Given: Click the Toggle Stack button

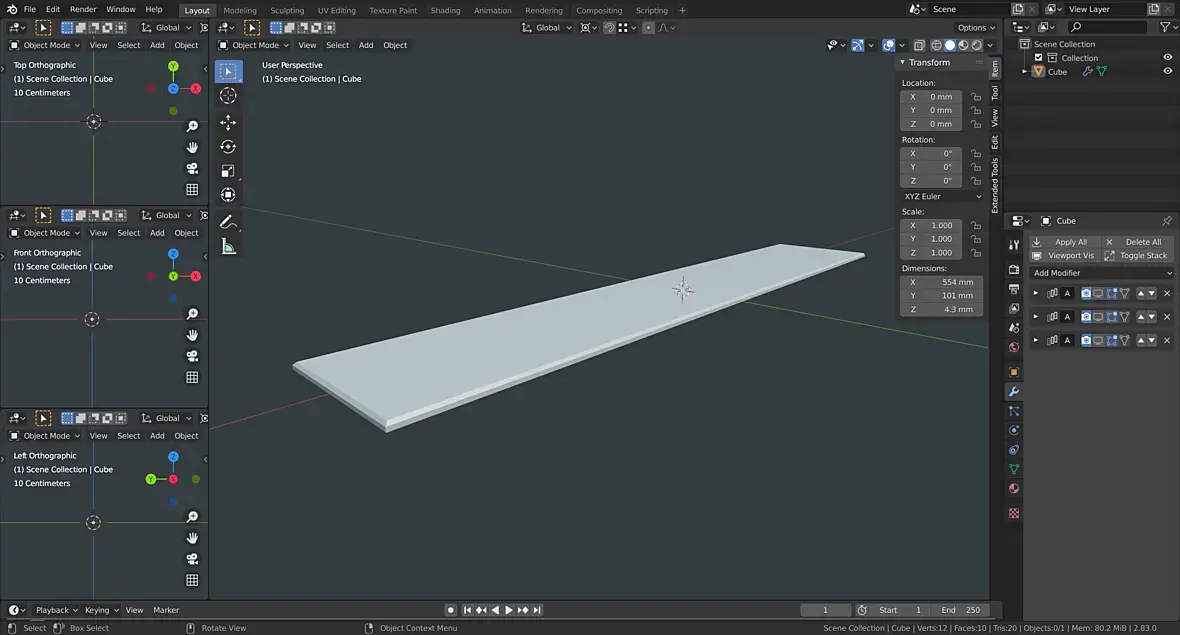Looking at the screenshot, I should pos(1137,256).
